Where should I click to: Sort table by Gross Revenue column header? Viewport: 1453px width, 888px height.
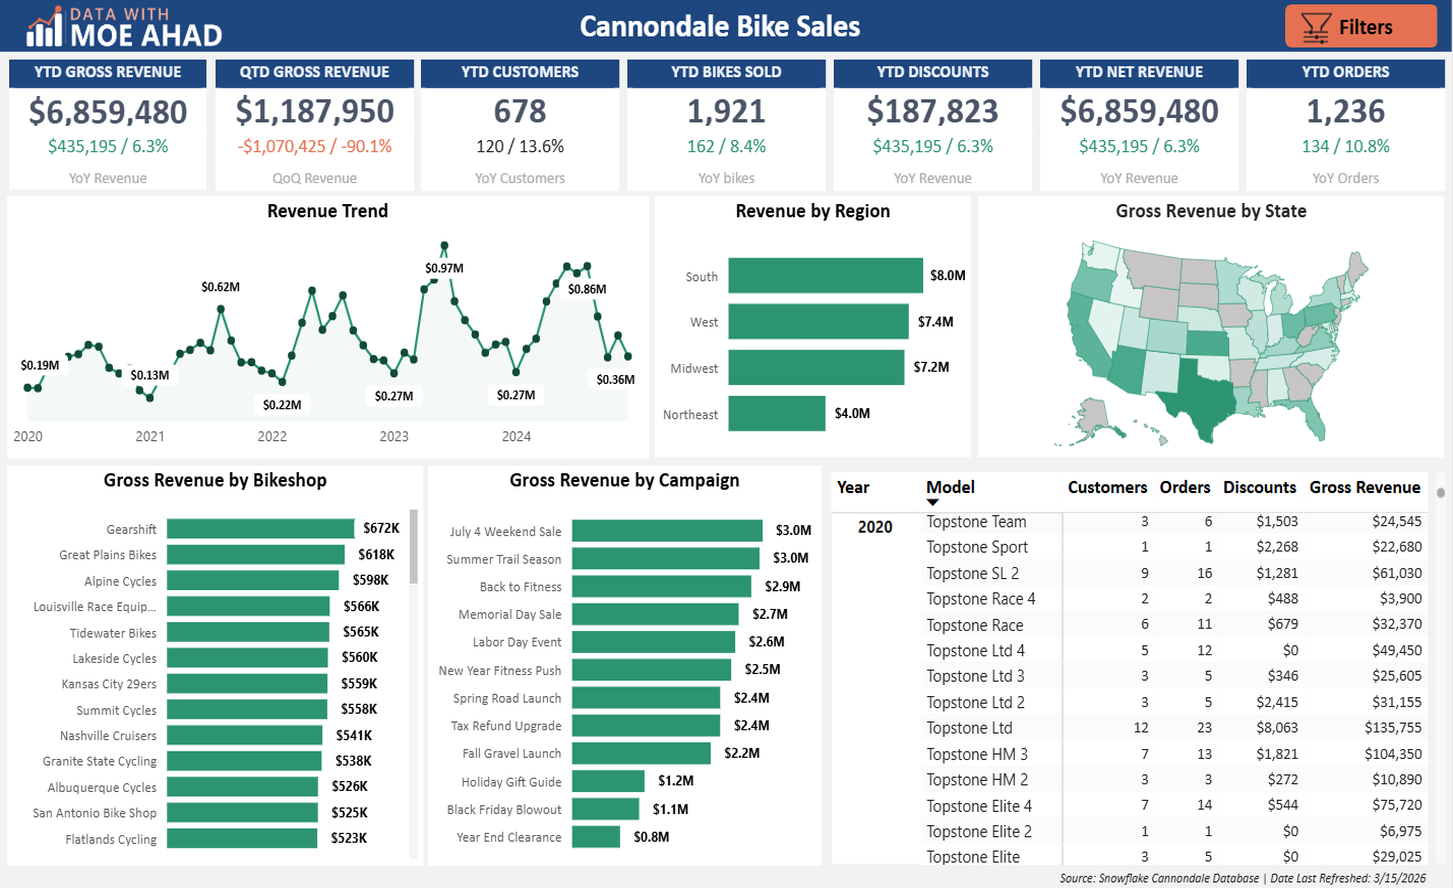pos(1364,487)
